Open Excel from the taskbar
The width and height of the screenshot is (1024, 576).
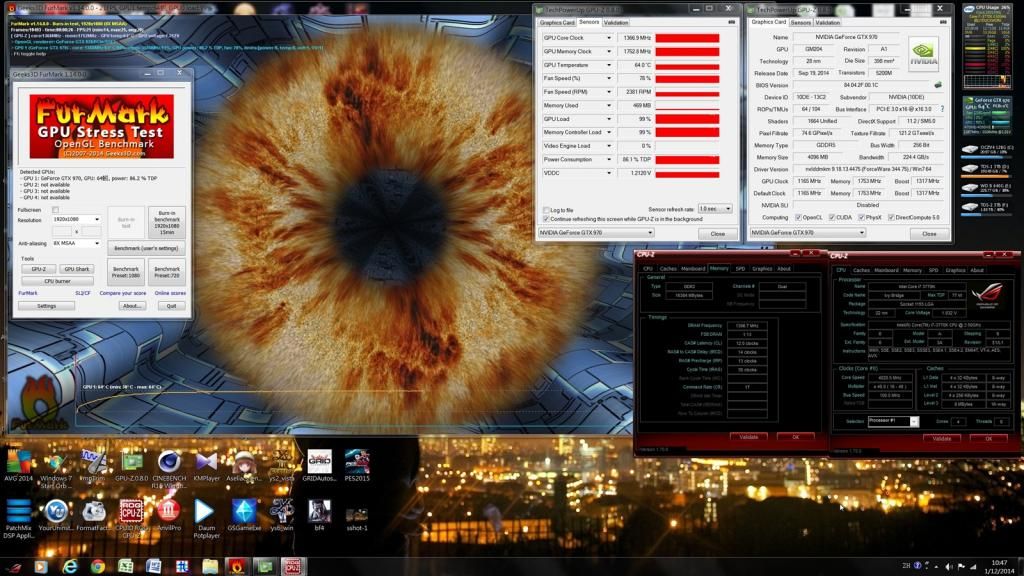pyautogui.click(x=126, y=566)
